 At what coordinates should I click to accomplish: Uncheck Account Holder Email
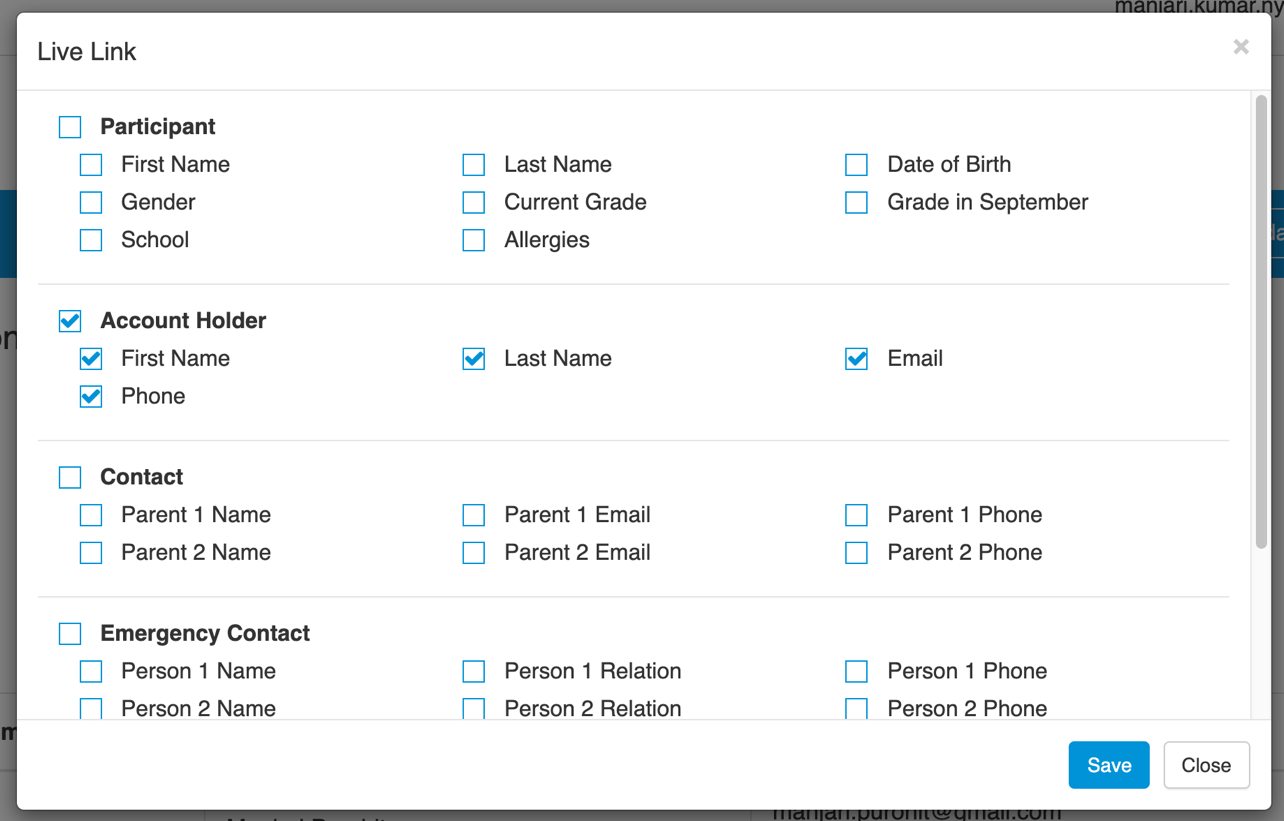click(857, 359)
